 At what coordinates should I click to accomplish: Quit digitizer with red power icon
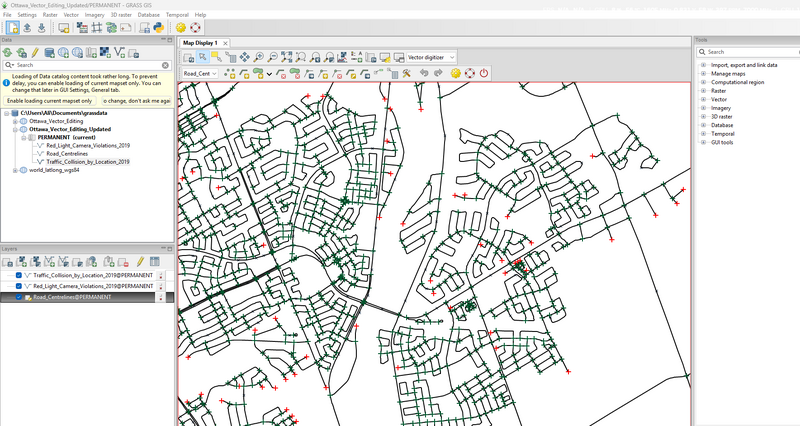[484, 73]
